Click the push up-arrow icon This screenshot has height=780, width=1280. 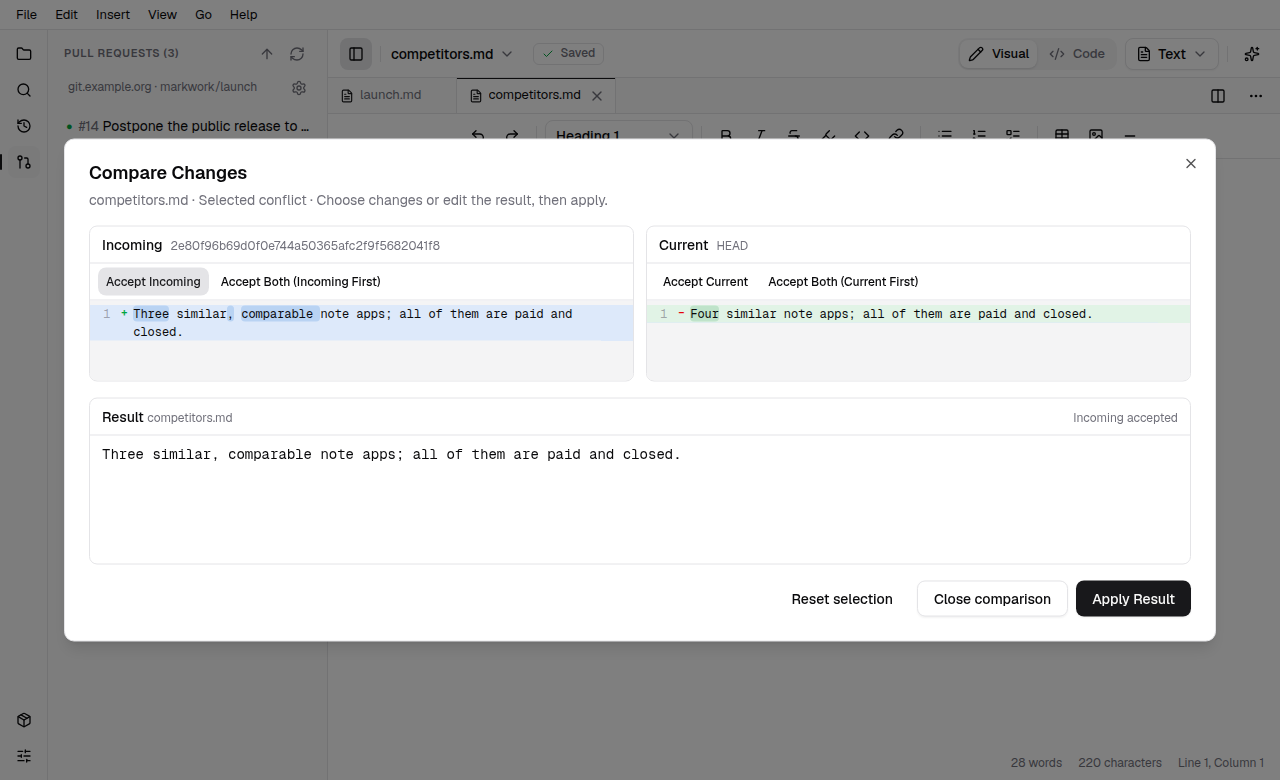point(267,54)
